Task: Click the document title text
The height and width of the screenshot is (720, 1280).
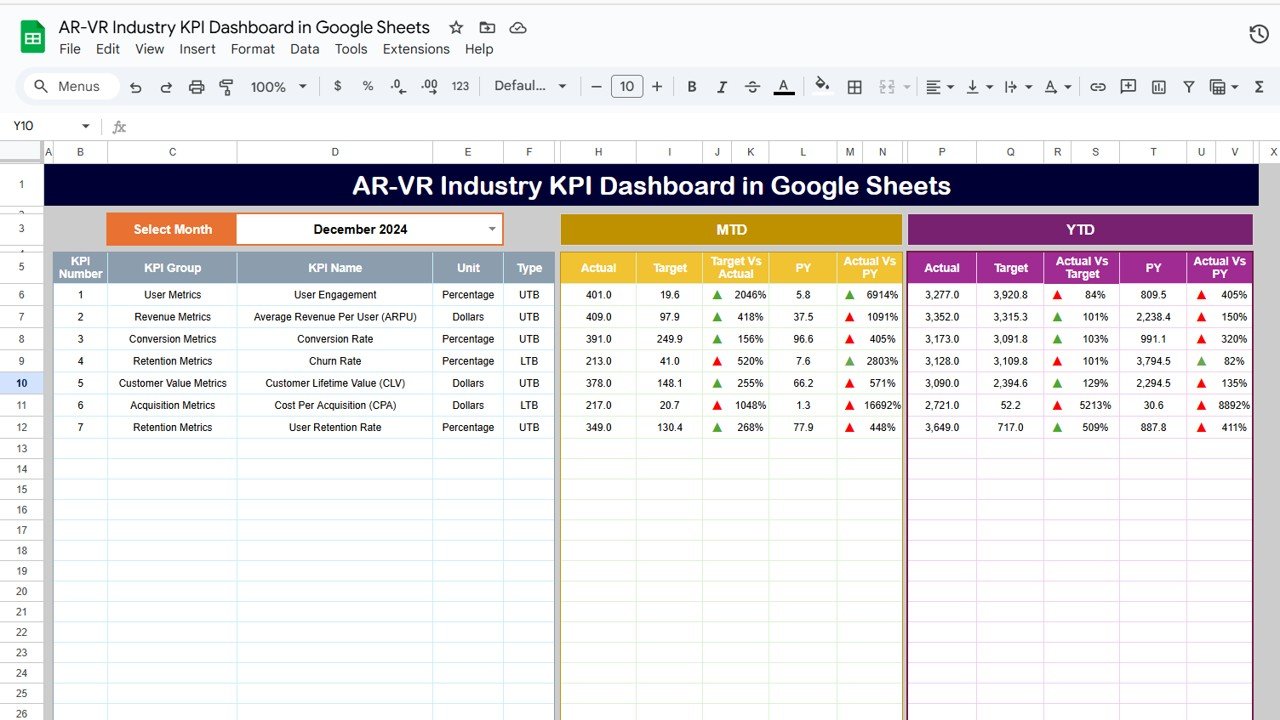Action: coord(244,27)
